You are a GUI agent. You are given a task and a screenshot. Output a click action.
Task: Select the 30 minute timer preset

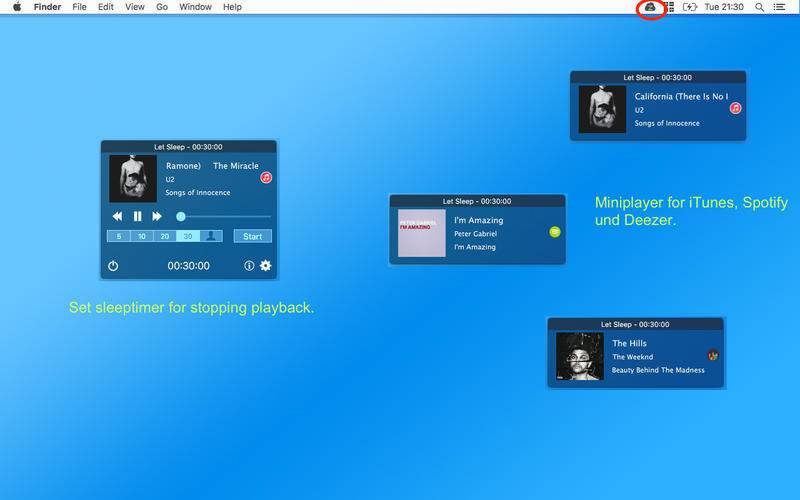pyautogui.click(x=188, y=236)
